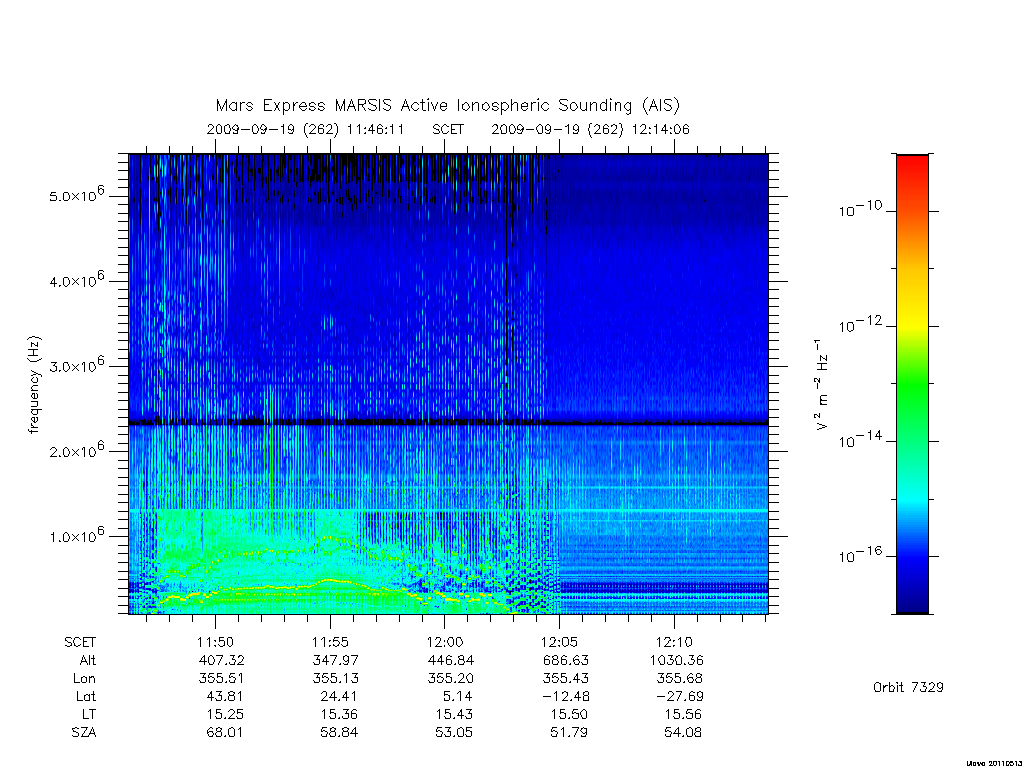
Task: Click the start time "2009-09-19 (262) 11:46:11"
Action: click(305, 129)
